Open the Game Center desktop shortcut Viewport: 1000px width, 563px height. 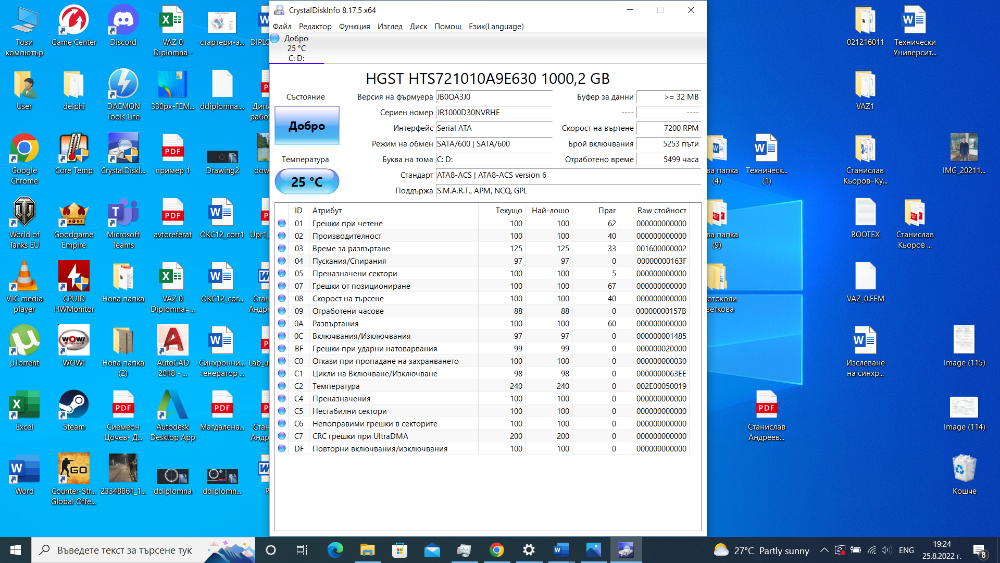(x=74, y=26)
